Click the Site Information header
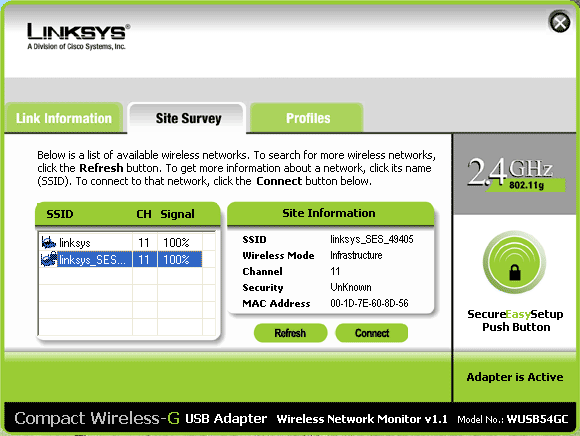The image size is (580, 436). pyautogui.click(x=328, y=213)
